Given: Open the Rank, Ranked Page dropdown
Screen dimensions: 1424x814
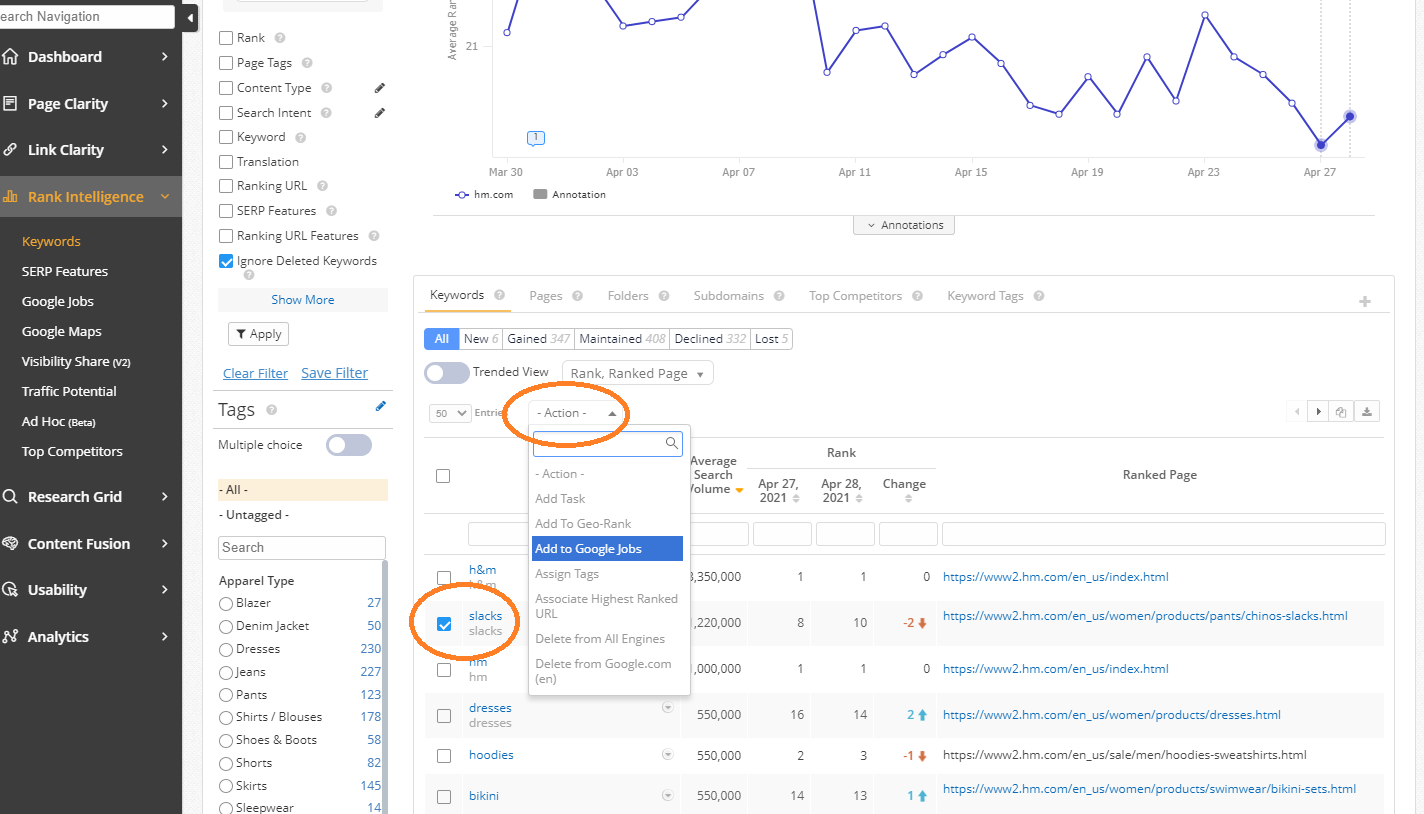Looking at the screenshot, I should 638,373.
